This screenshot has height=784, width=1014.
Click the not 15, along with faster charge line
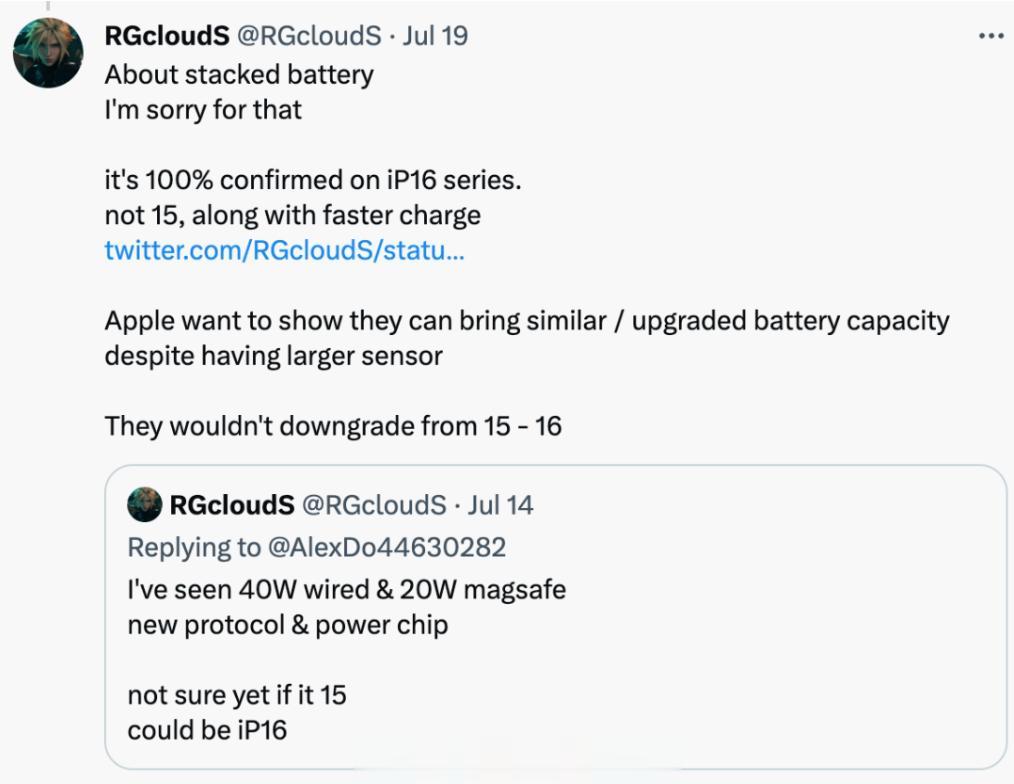point(291,215)
